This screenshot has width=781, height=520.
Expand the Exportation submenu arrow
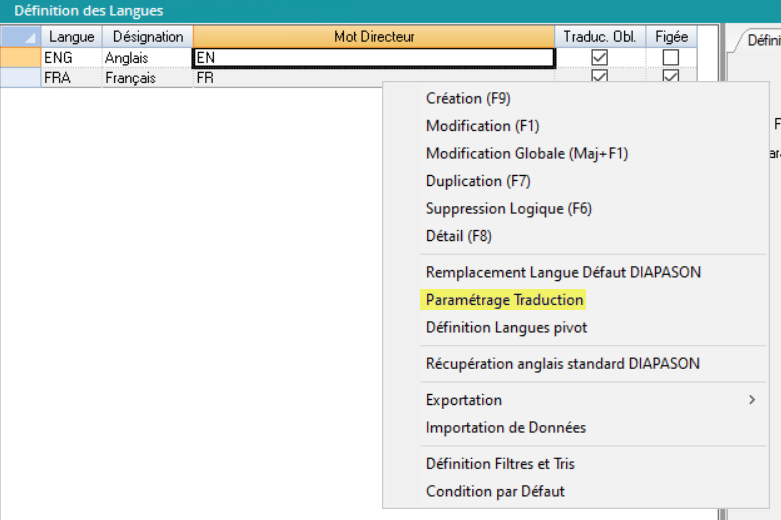pyautogui.click(x=752, y=400)
